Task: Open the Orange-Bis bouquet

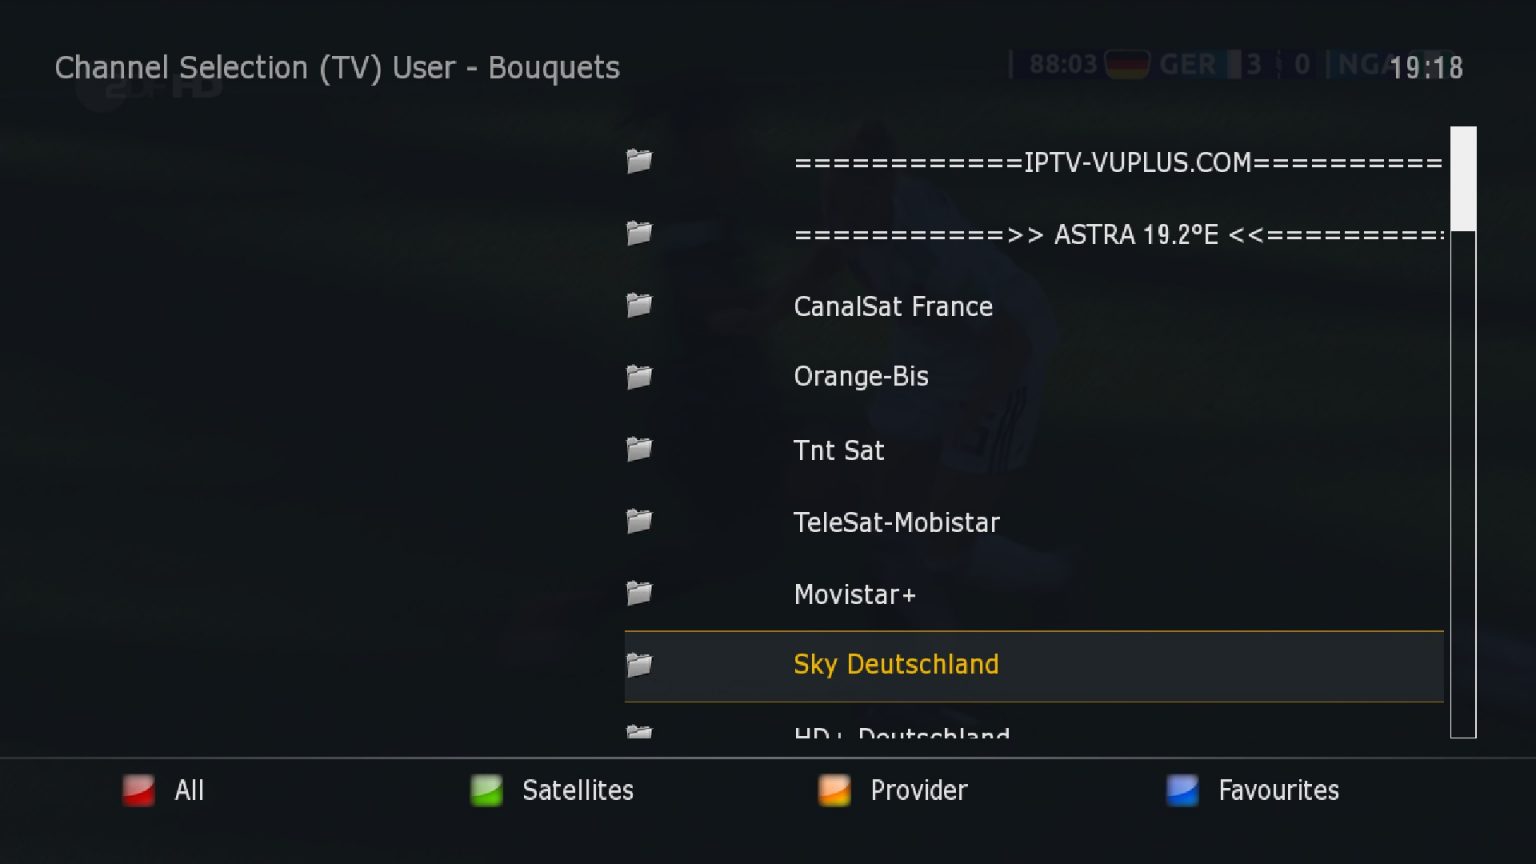Action: (x=1034, y=377)
